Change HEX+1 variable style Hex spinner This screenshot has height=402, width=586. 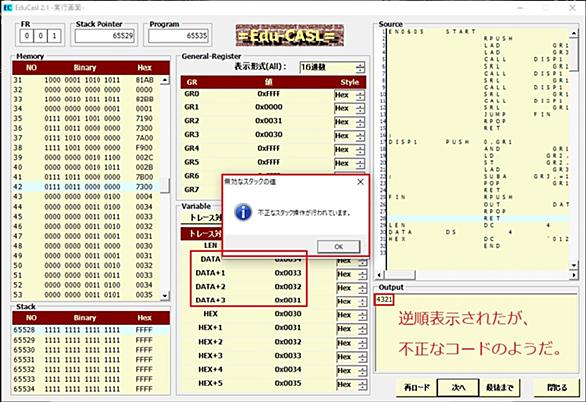click(362, 330)
